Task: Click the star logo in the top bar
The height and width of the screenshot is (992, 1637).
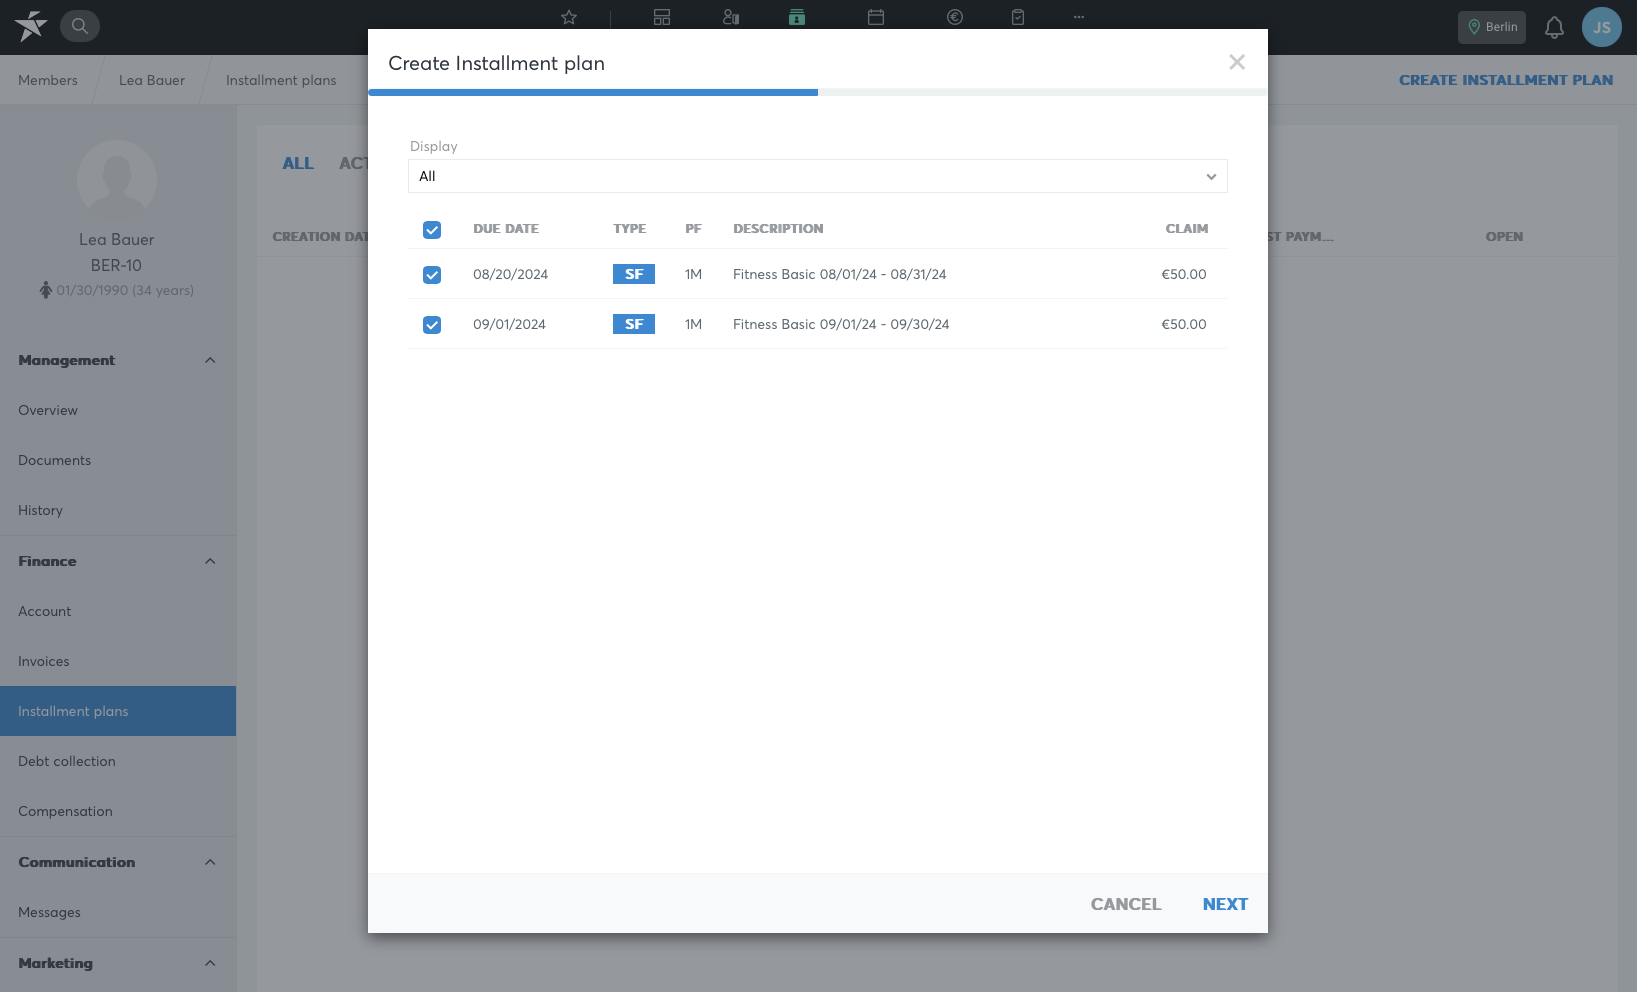Action: tap(31, 26)
